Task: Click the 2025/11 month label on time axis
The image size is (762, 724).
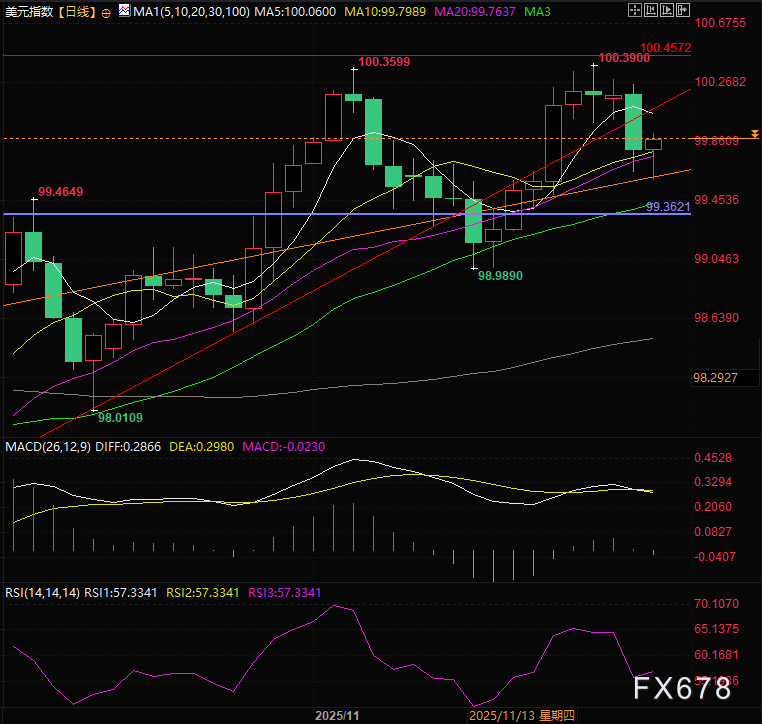Action: (336, 716)
